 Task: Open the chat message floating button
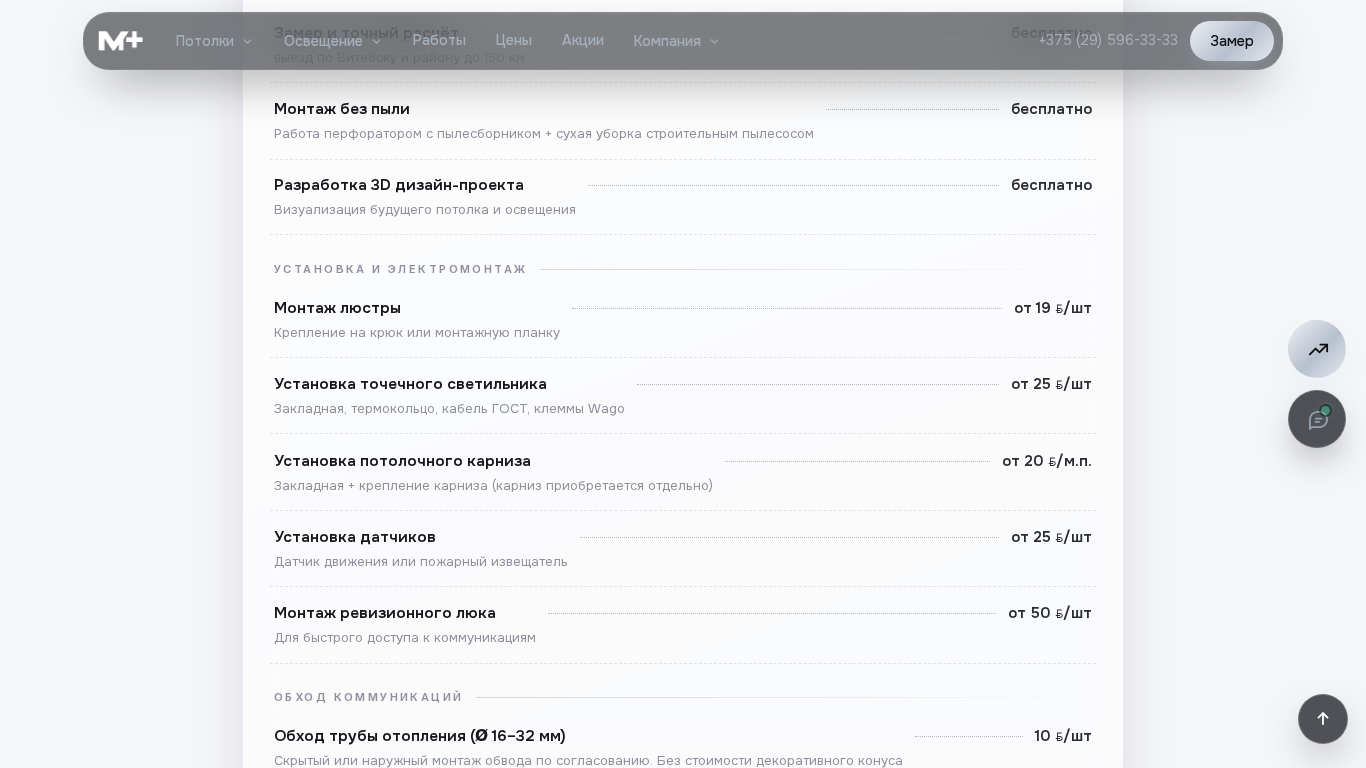pyautogui.click(x=1317, y=419)
